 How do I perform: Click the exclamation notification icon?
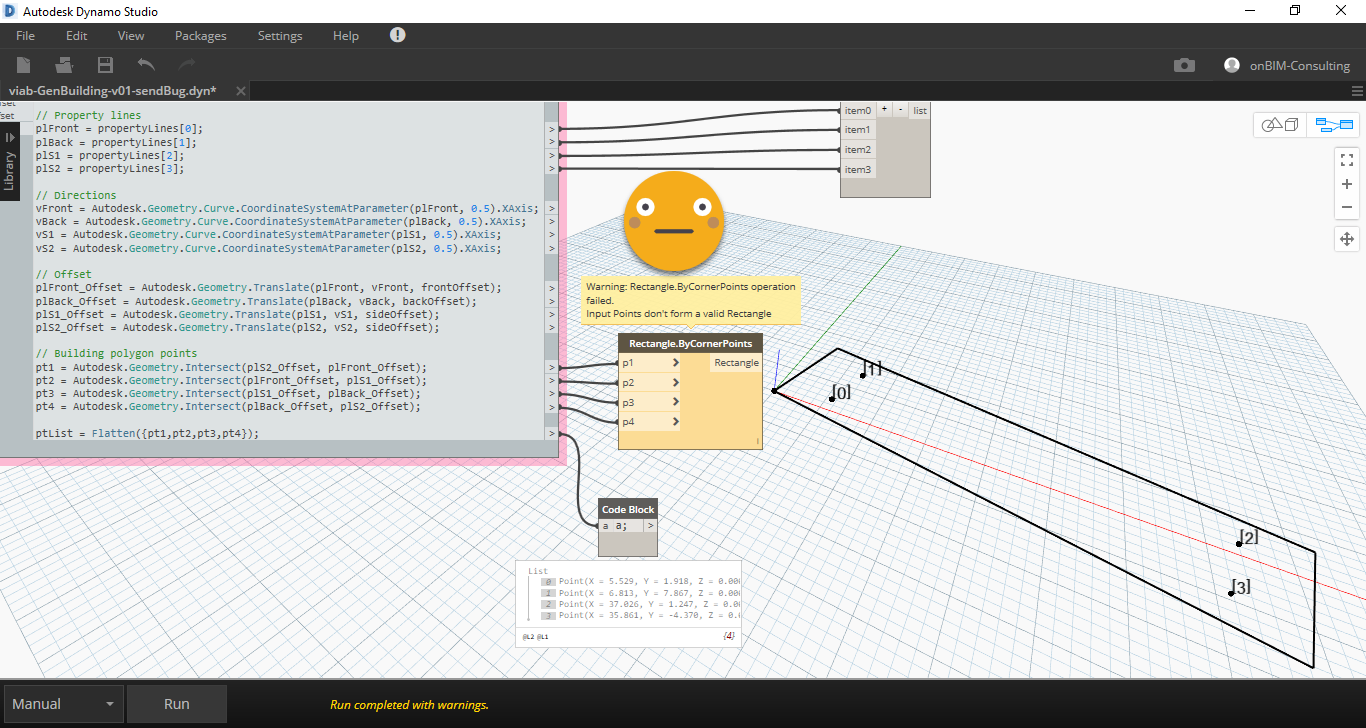click(398, 35)
